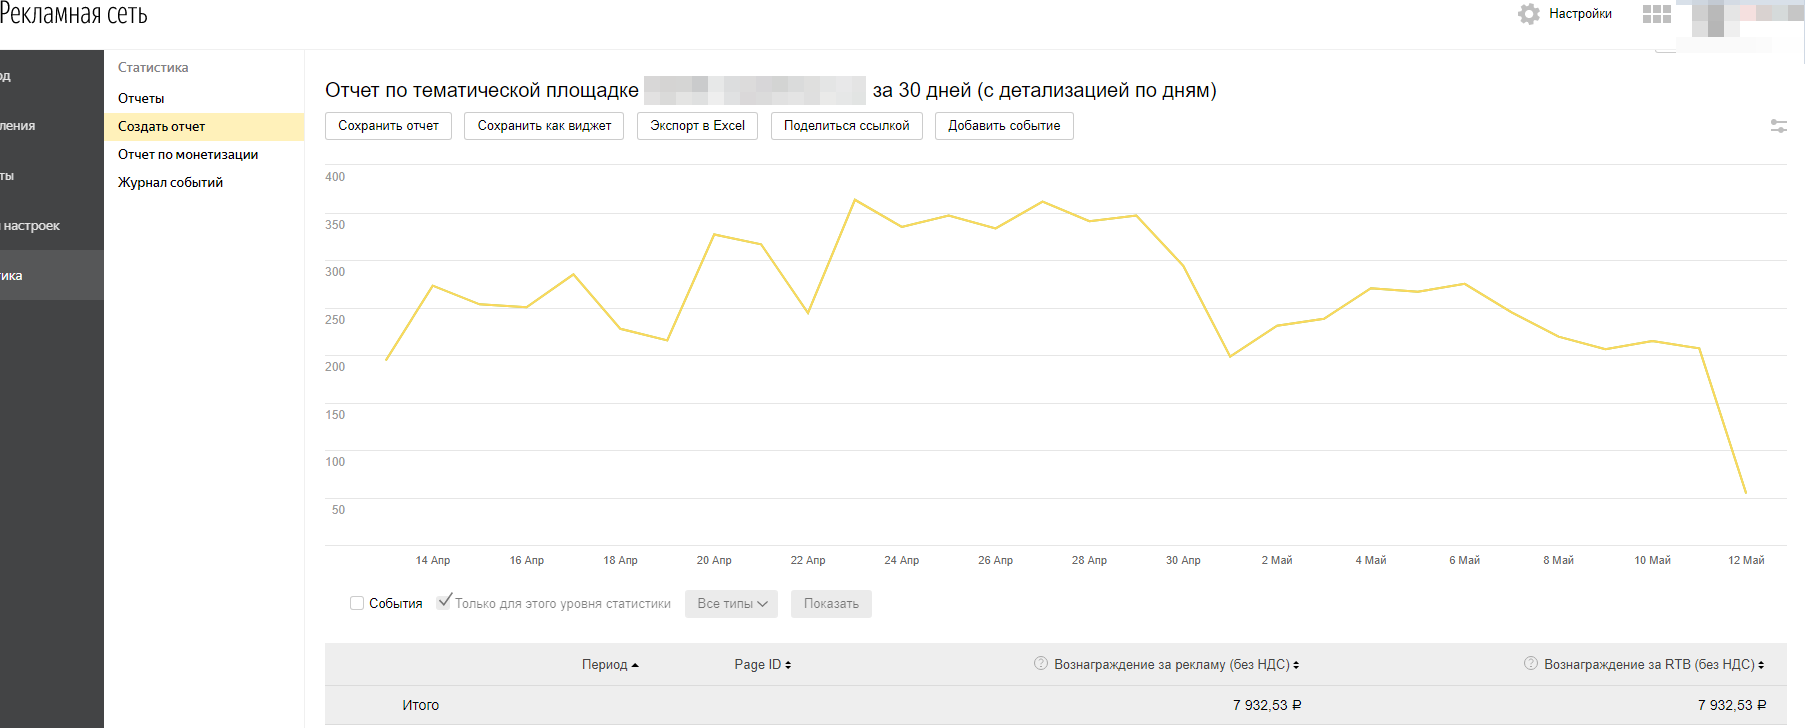
Task: Click help icon beside Вознаграждение за RTB
Action: 1530,664
